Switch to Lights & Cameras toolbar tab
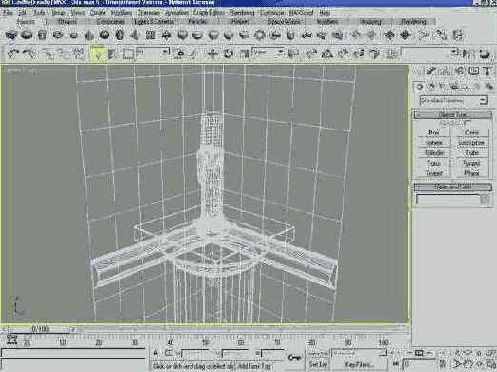Screen dimensions: 497x372 [154, 22]
